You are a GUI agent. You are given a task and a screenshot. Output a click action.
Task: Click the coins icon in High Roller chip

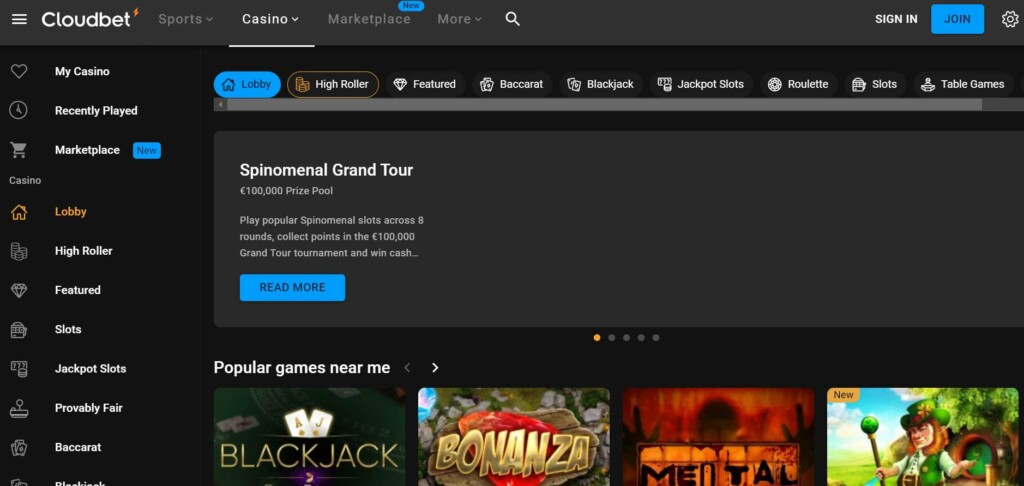click(302, 84)
